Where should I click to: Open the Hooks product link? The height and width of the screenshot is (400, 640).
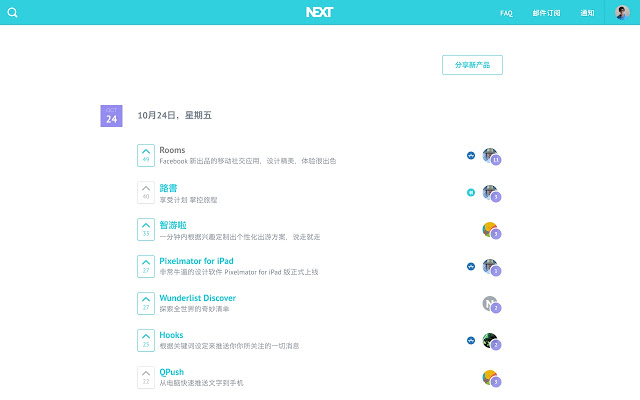tap(171, 335)
